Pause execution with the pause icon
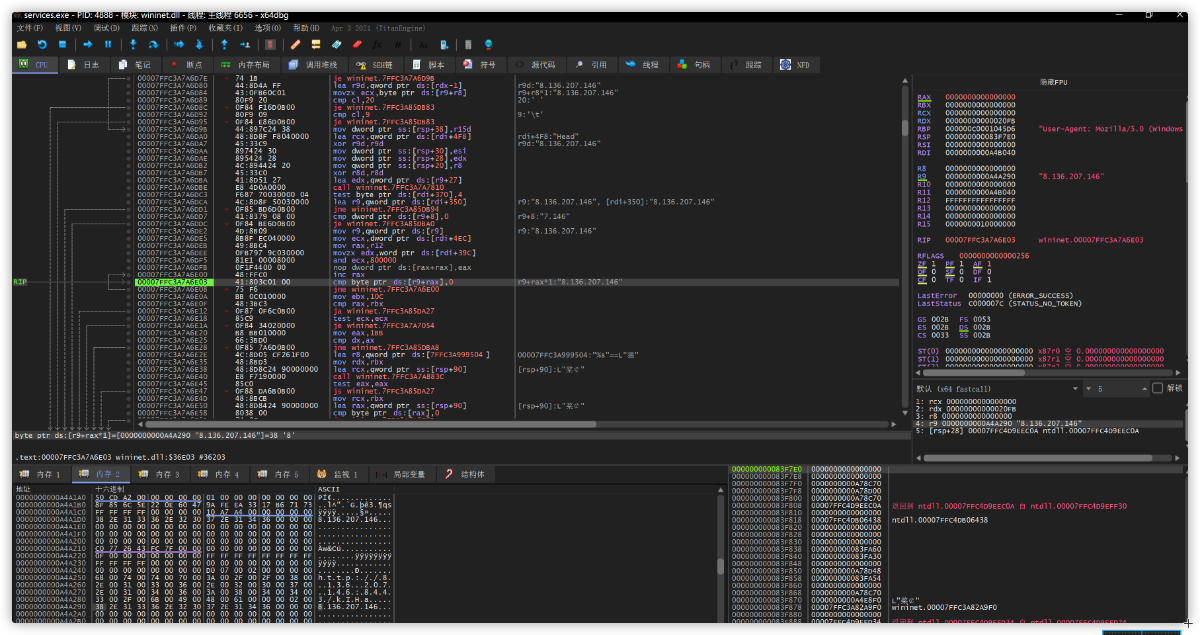The image size is (1200, 635). [x=108, y=45]
